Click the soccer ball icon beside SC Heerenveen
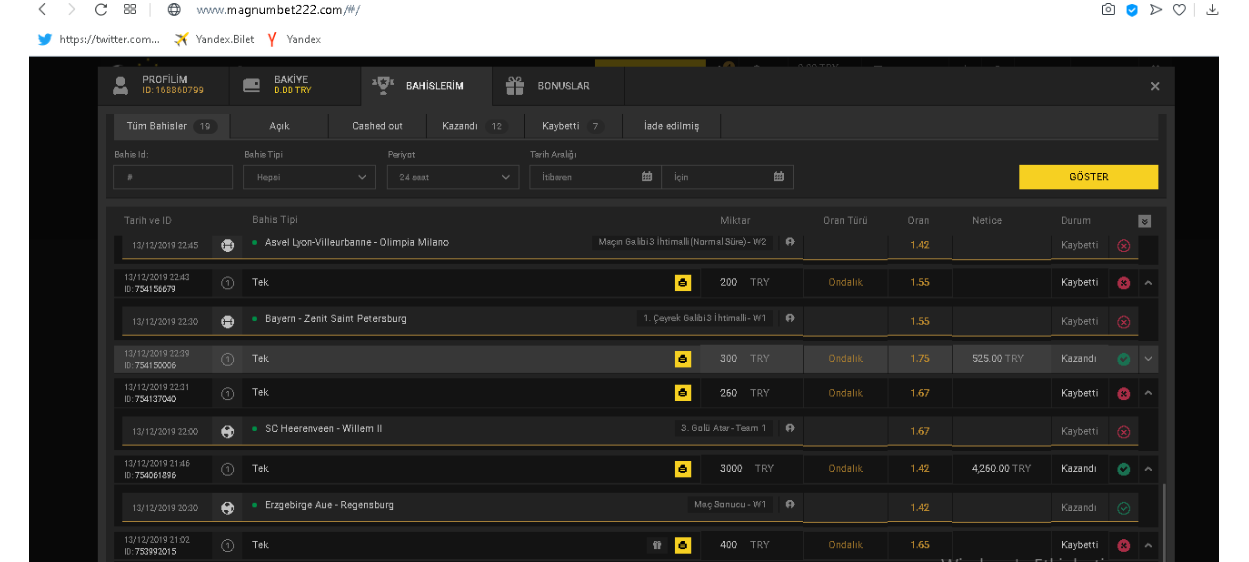The width and height of the screenshot is (1249, 562). pos(227,432)
